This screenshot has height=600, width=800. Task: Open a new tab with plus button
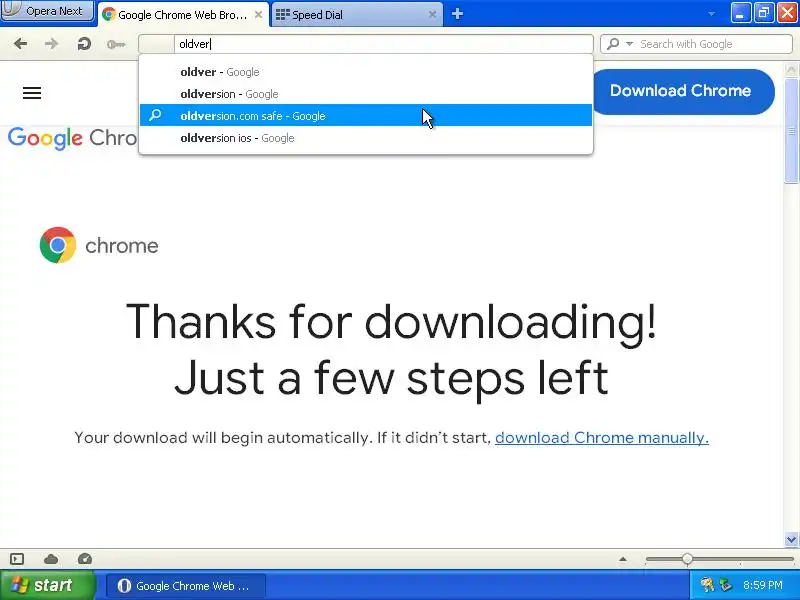(x=457, y=14)
